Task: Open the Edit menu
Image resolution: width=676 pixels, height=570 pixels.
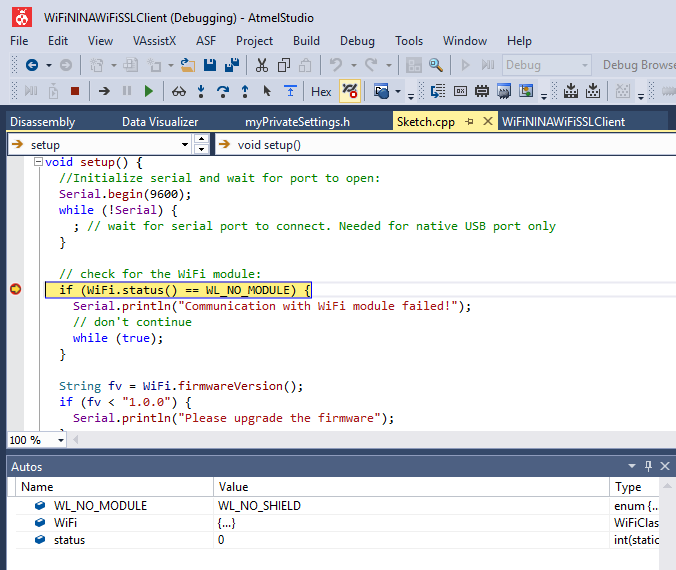Action: coord(58,41)
